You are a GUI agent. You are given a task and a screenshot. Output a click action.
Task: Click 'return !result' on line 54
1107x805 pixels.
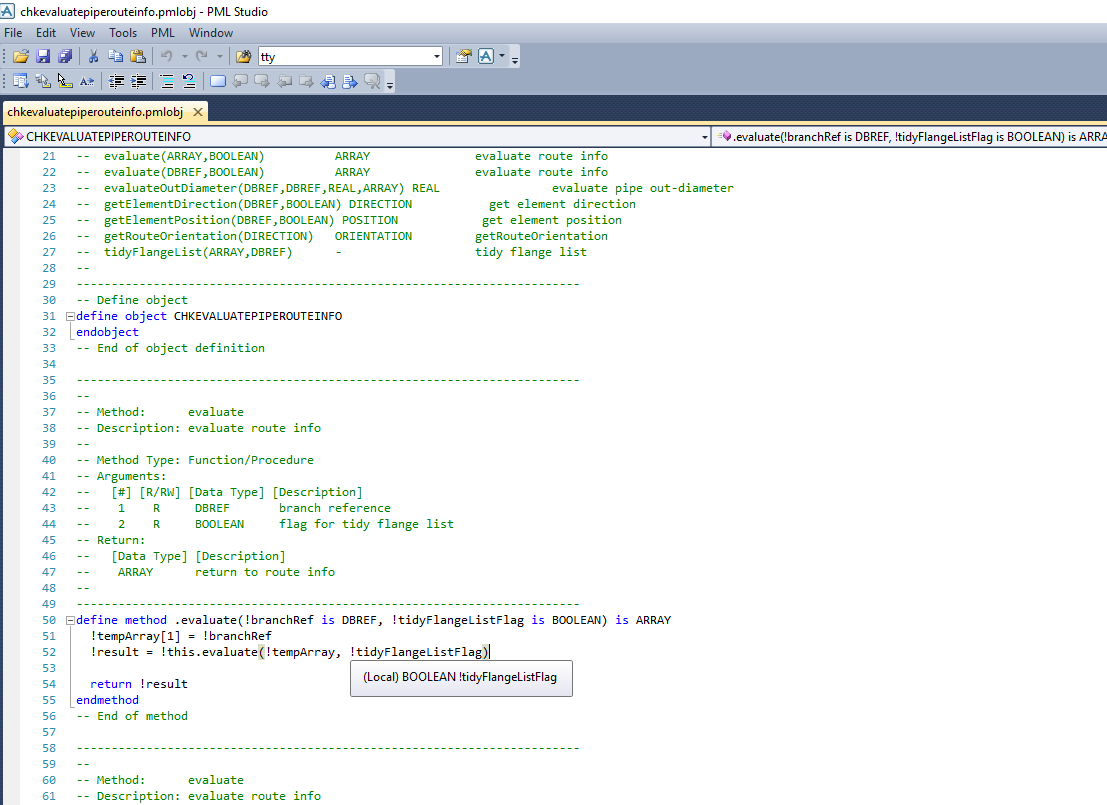coord(139,684)
